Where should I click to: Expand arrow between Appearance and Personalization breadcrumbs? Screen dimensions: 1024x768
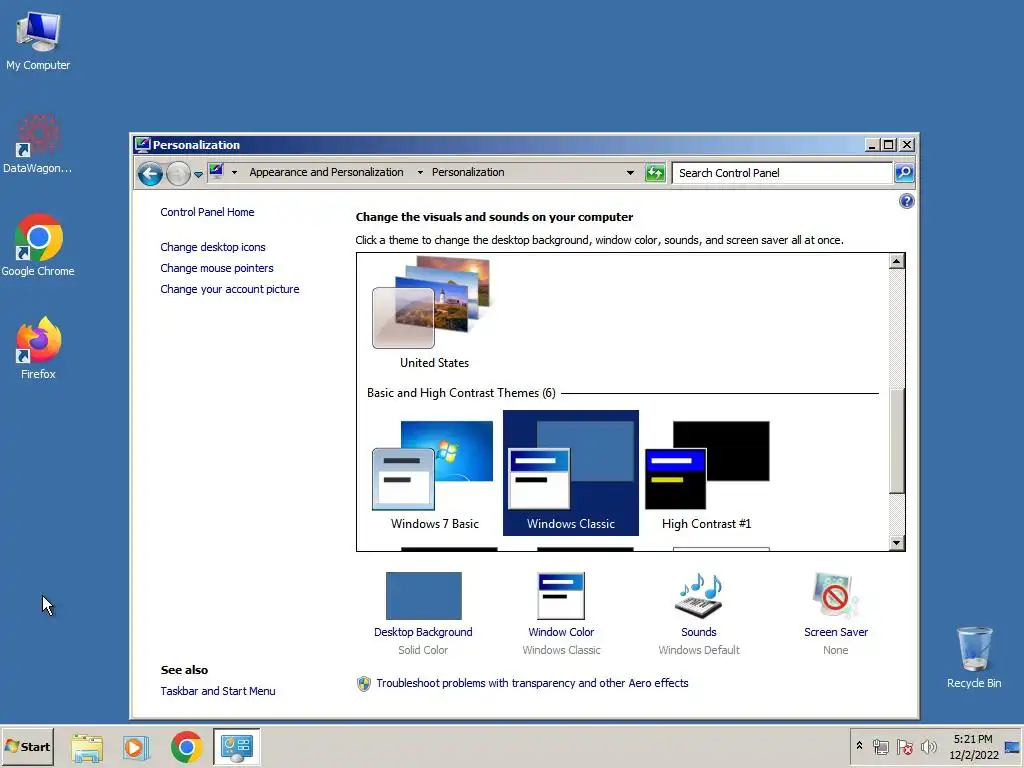pos(420,172)
